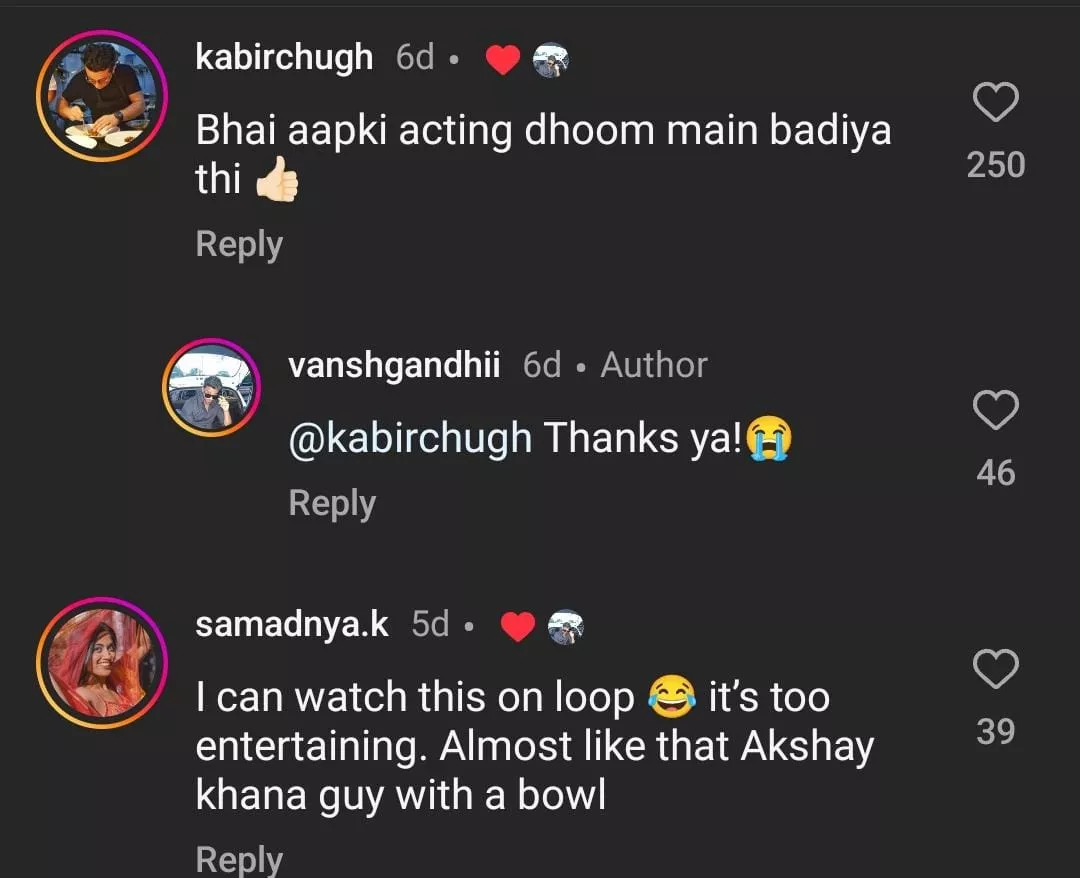
Task: View the 39 likes count on samadnya.k's comment
Action: [x=995, y=731]
